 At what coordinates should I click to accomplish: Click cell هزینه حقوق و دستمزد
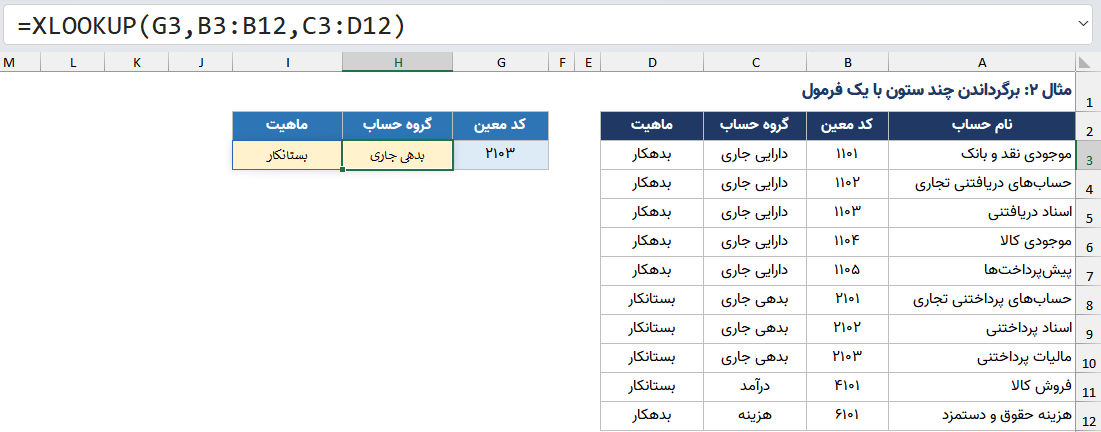(x=982, y=417)
